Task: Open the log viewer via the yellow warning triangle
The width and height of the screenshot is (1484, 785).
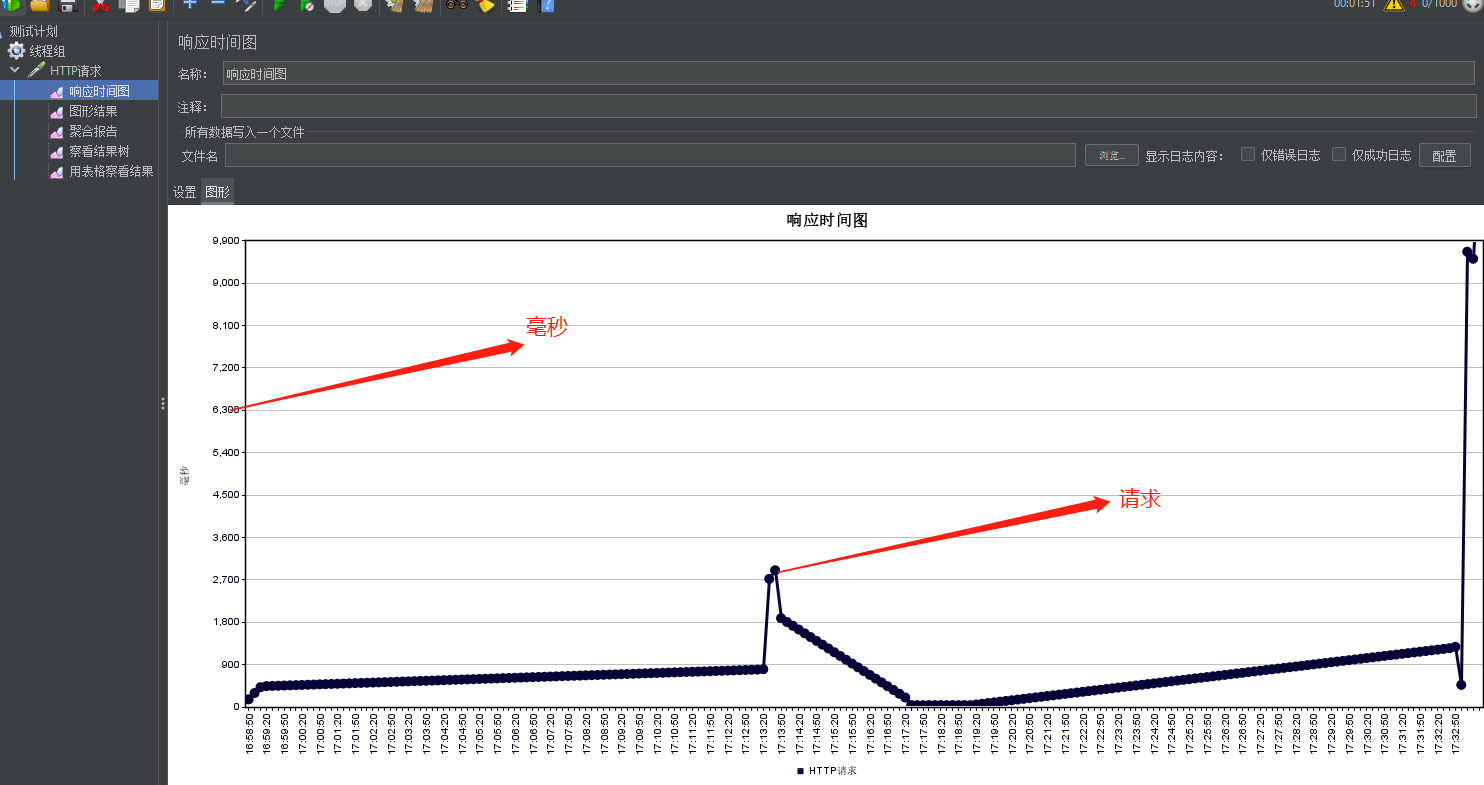Action: click(x=1394, y=4)
